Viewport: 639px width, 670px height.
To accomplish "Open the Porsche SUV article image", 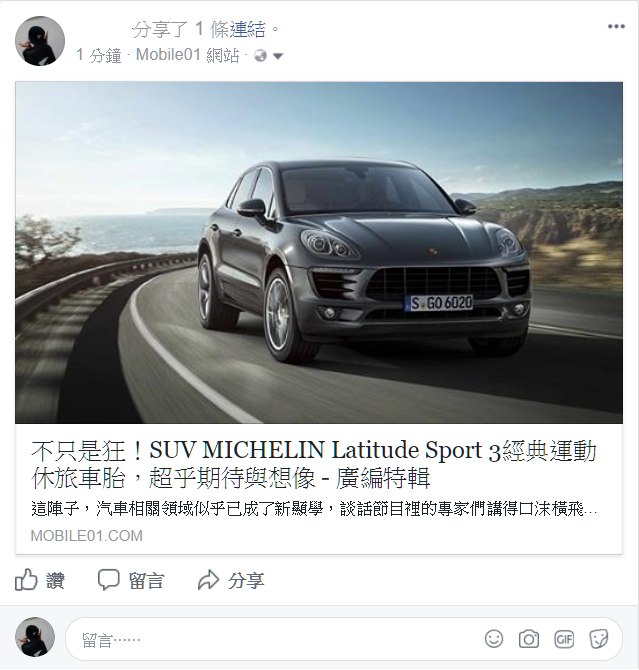I will (319, 253).
